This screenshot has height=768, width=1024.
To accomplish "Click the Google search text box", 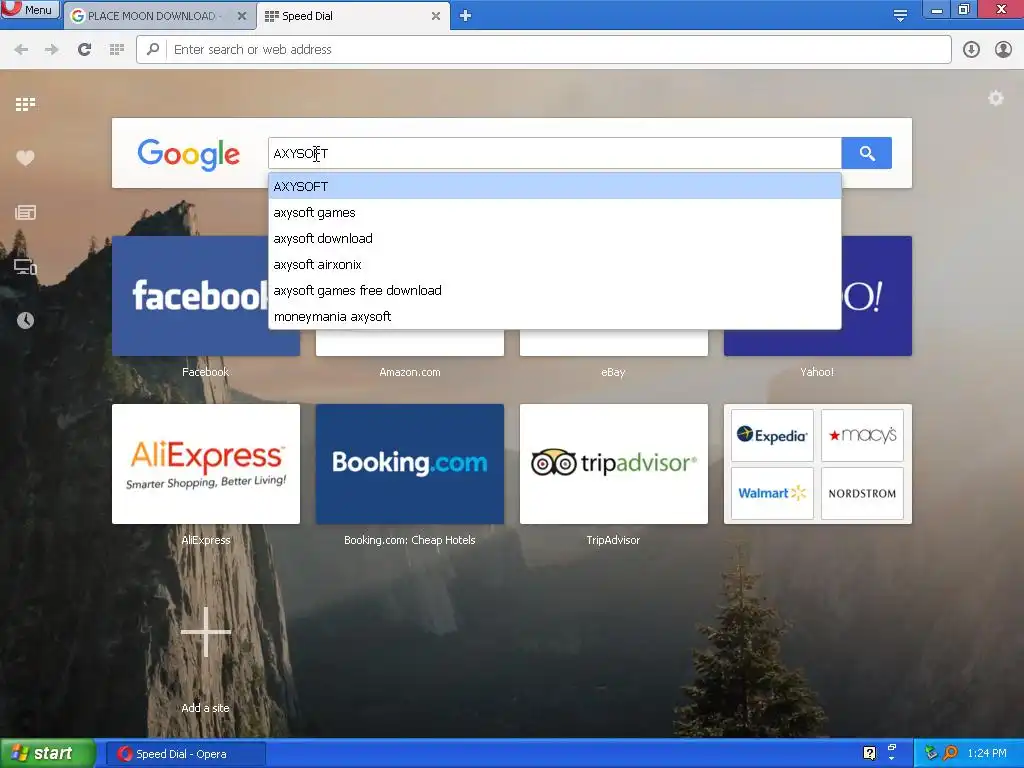I will tap(554, 153).
